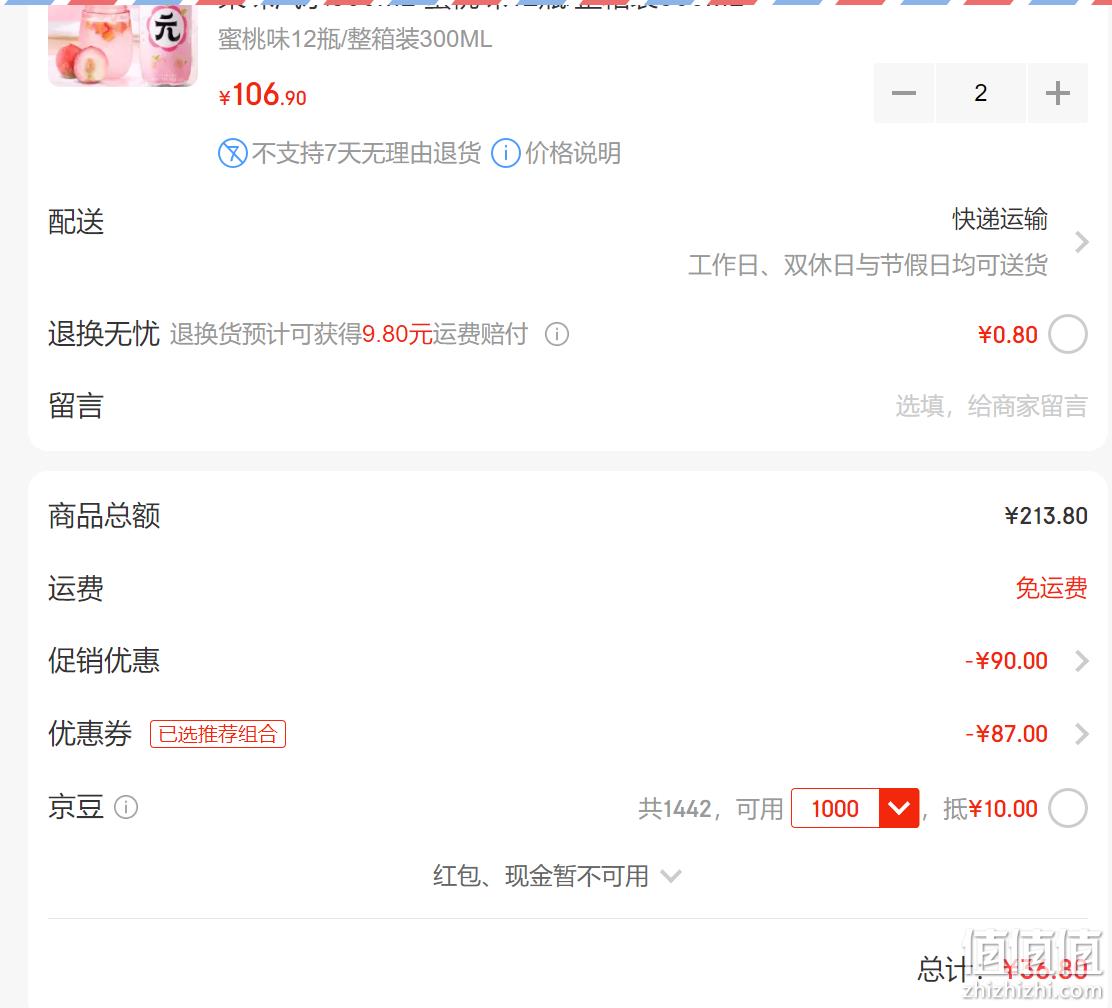The height and width of the screenshot is (1008, 1112).
Task: Click info icon beside 京豆
Action: (126, 807)
